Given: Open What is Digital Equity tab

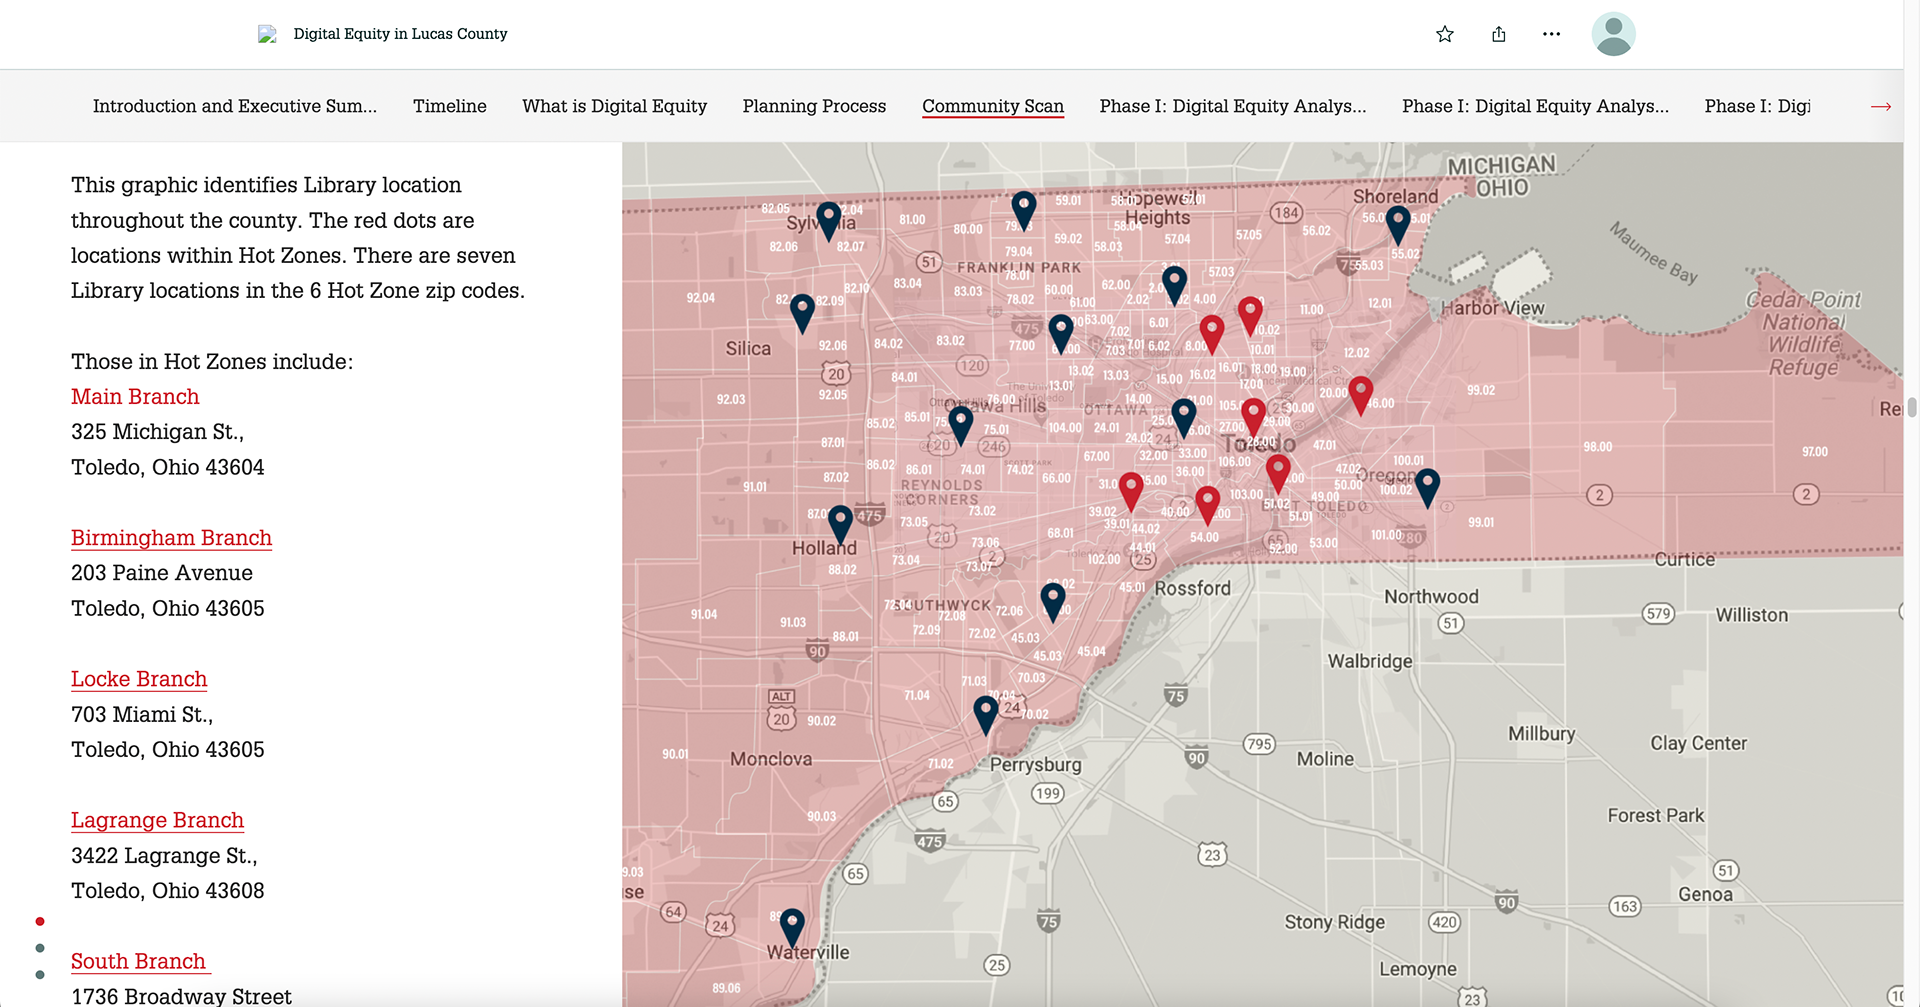Looking at the screenshot, I should click(614, 106).
